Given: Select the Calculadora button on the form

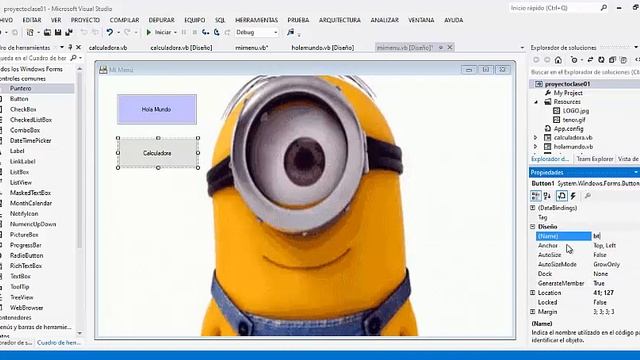Looking at the screenshot, I should pos(158,153).
